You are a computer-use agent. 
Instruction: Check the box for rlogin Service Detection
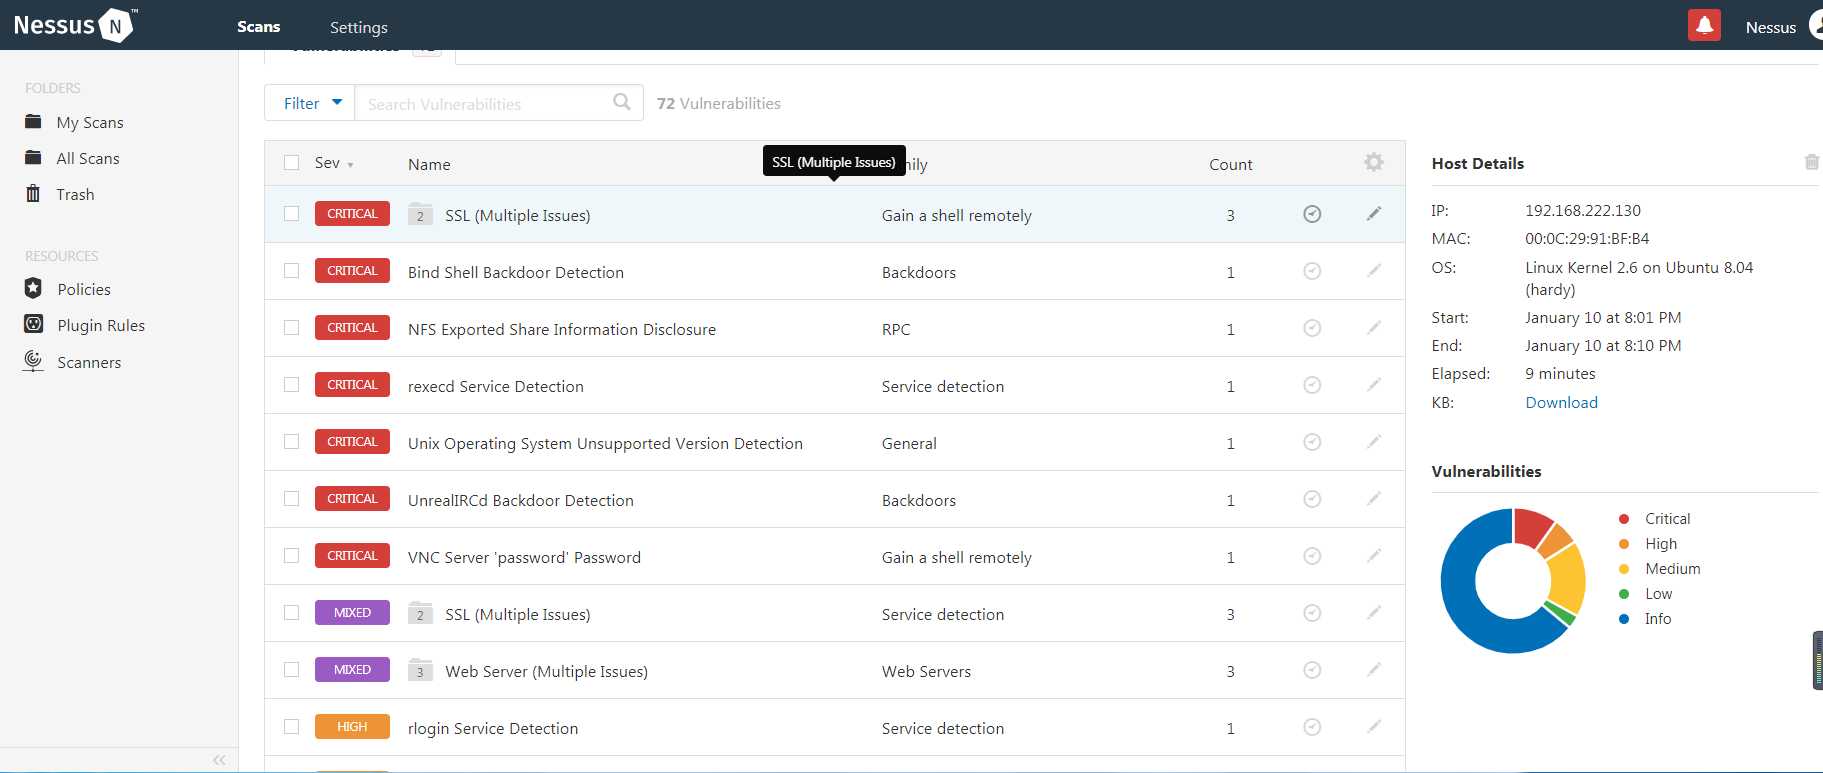291,726
